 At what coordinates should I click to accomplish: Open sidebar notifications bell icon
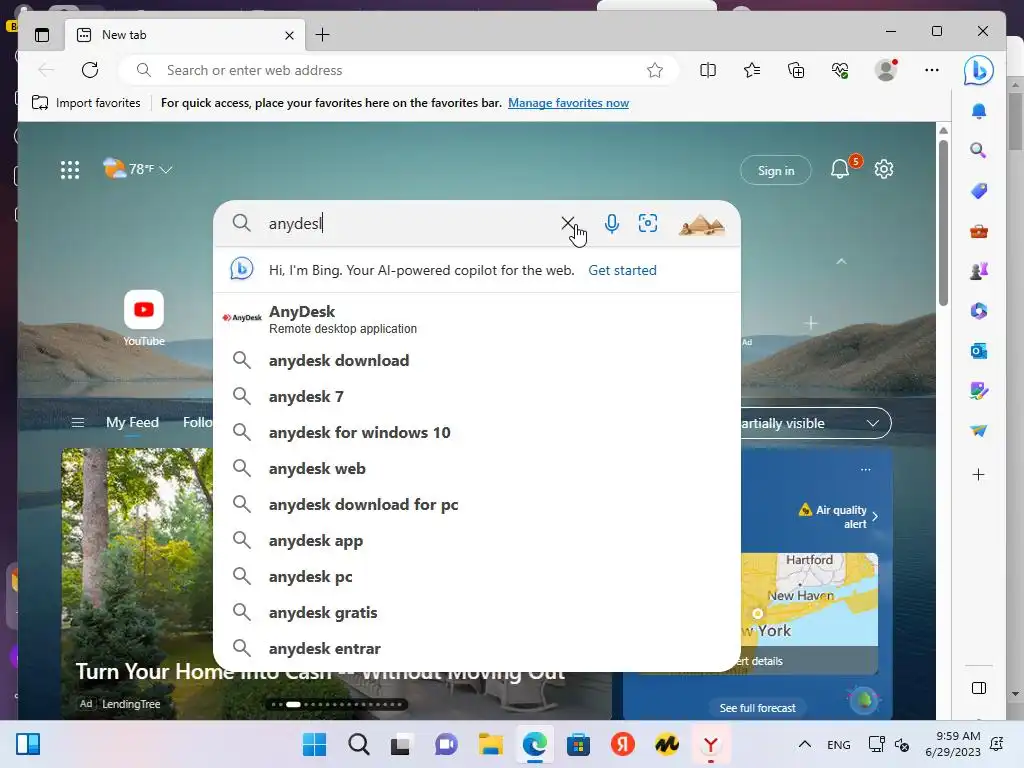point(978,111)
